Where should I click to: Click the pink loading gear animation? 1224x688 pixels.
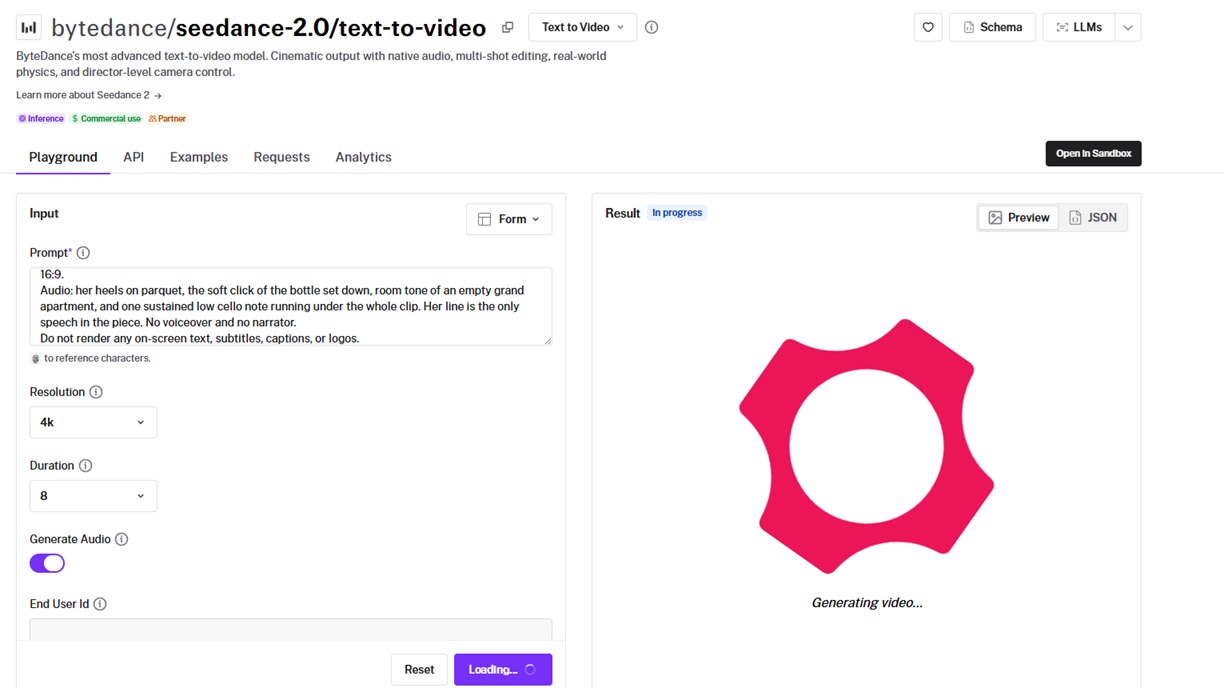click(x=866, y=446)
